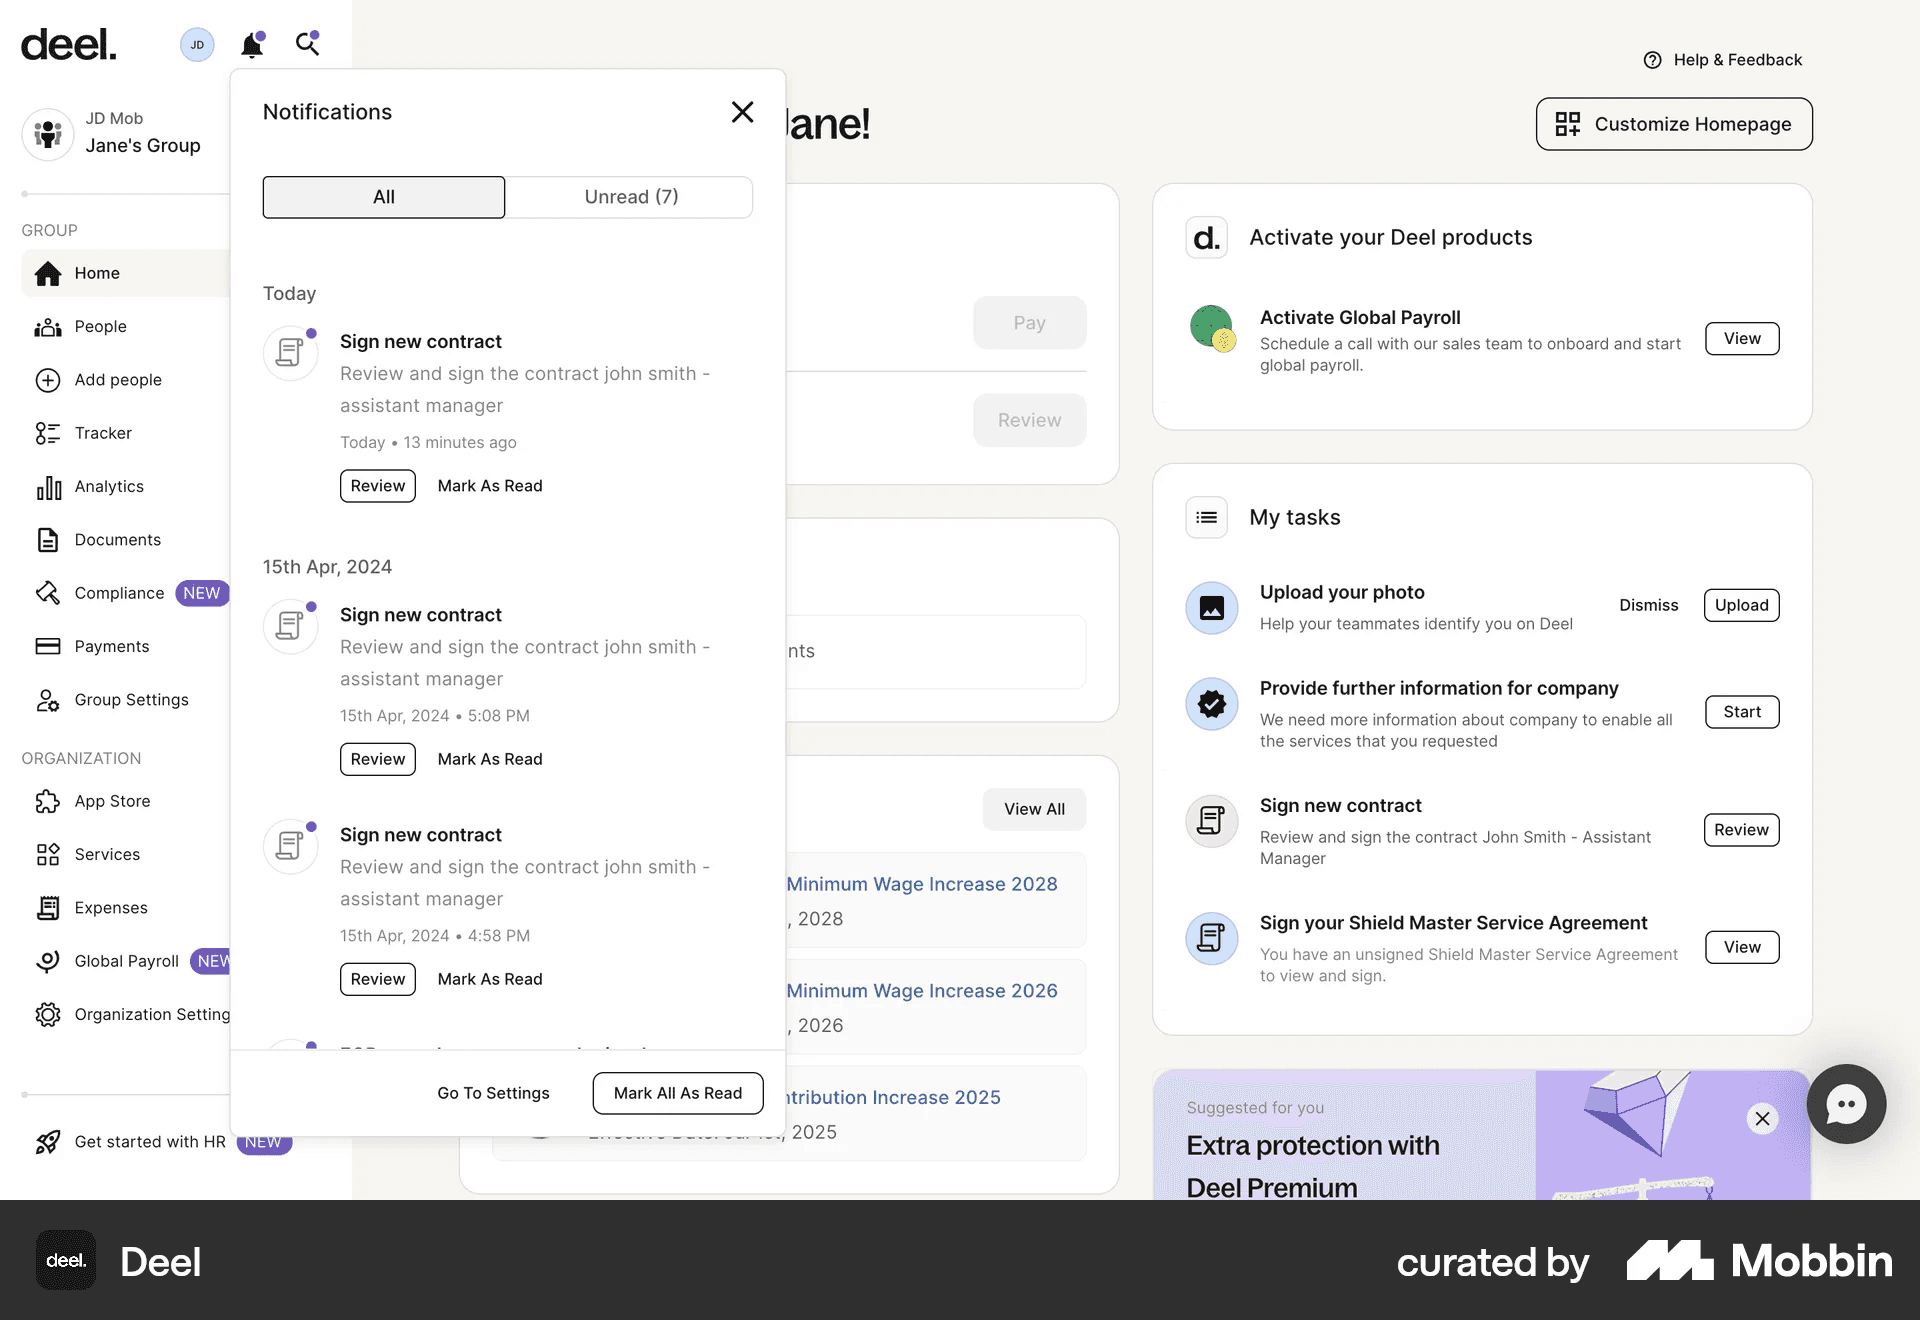Click the unread notification icon for today
The height and width of the screenshot is (1320, 1920).
pyautogui.click(x=290, y=352)
